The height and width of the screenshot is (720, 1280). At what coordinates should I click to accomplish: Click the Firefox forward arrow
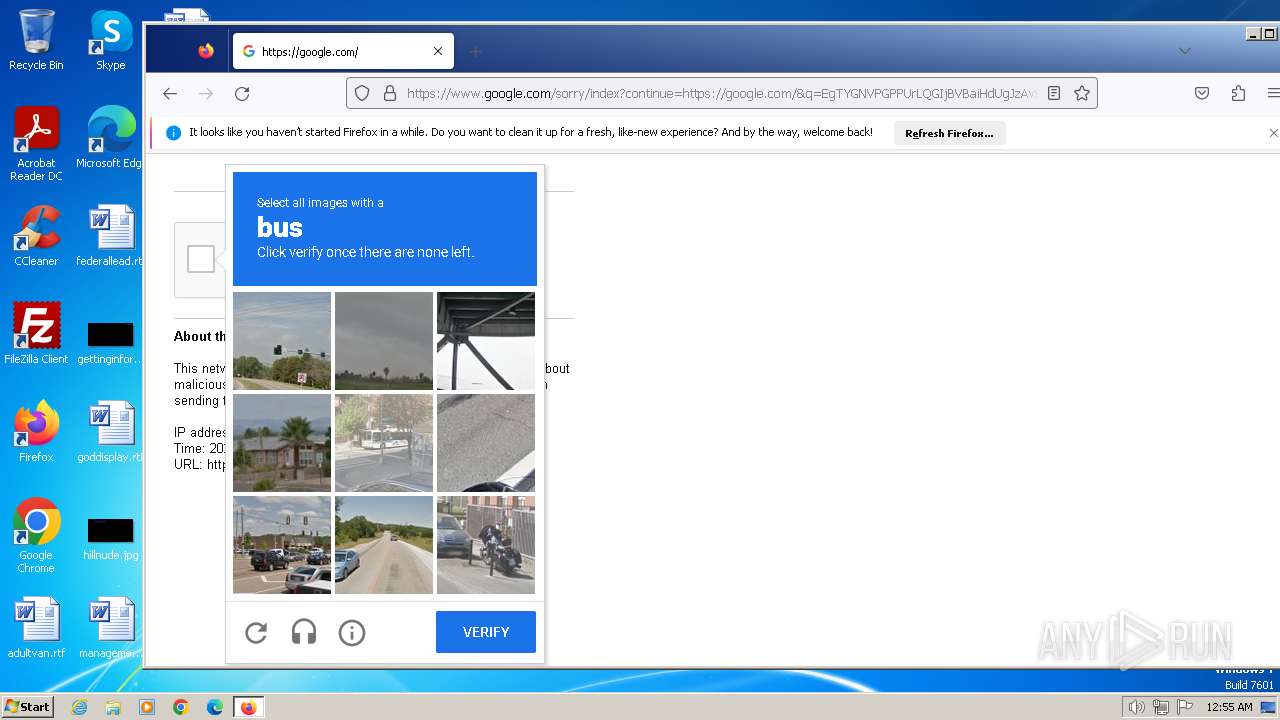[x=206, y=93]
